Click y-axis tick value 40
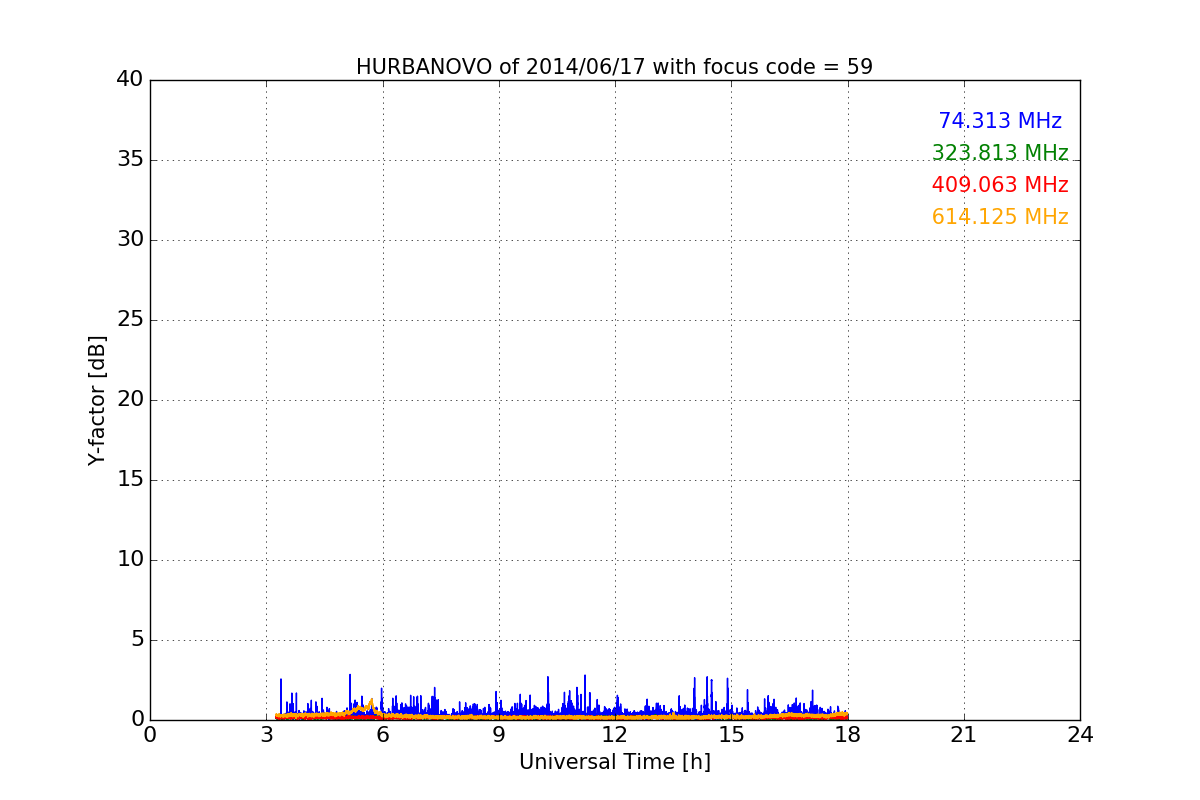The image size is (1200, 800). (x=130, y=80)
